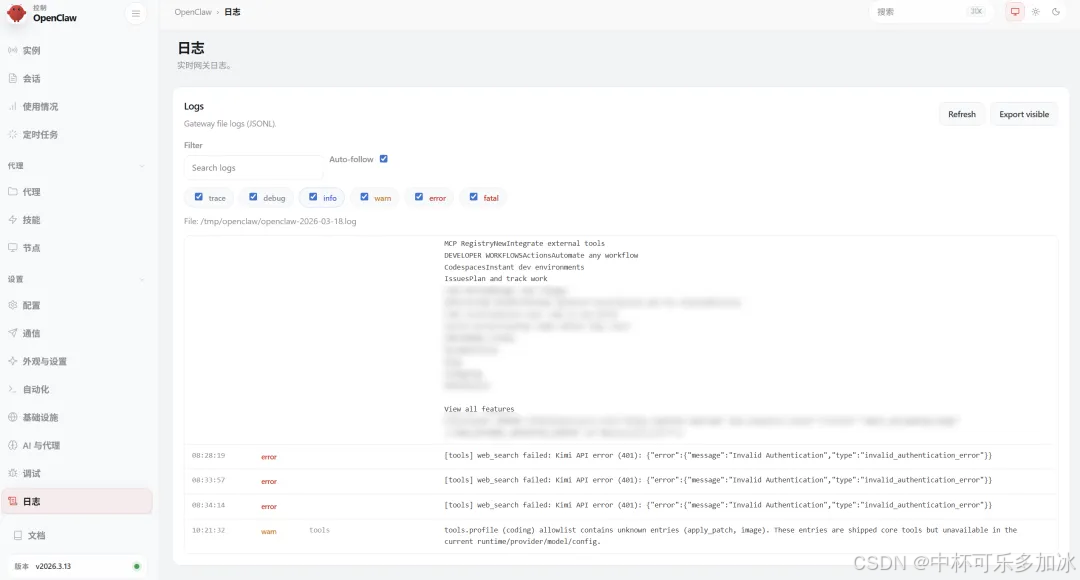The image size is (1080, 580).
Task: Toggle the debug level checkbox
Action: click(253, 197)
